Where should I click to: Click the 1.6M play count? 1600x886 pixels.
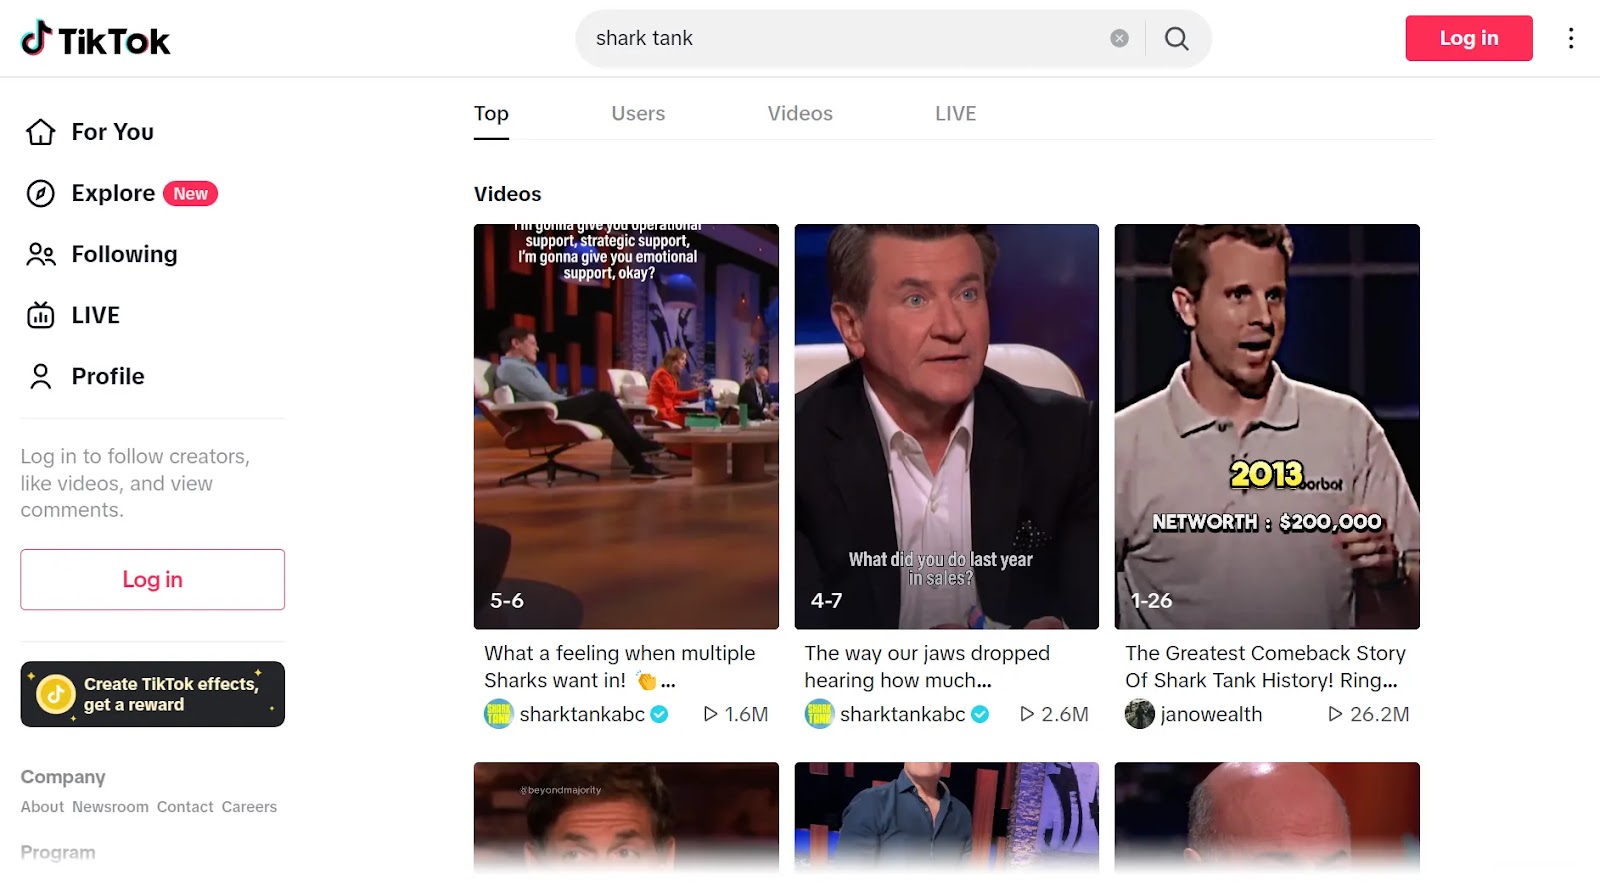[736, 714]
